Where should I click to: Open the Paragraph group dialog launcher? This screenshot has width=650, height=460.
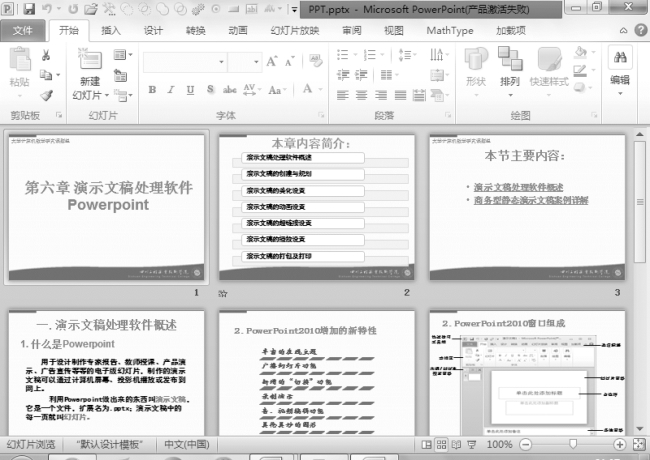pos(447,115)
